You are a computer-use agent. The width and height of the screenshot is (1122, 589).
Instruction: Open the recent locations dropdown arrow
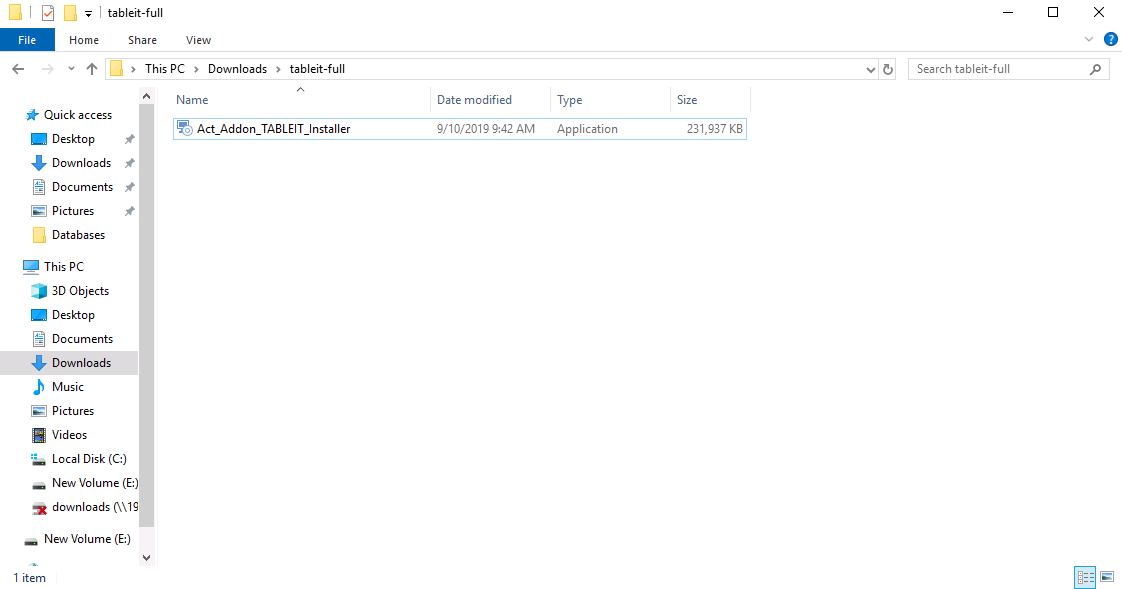pos(71,69)
